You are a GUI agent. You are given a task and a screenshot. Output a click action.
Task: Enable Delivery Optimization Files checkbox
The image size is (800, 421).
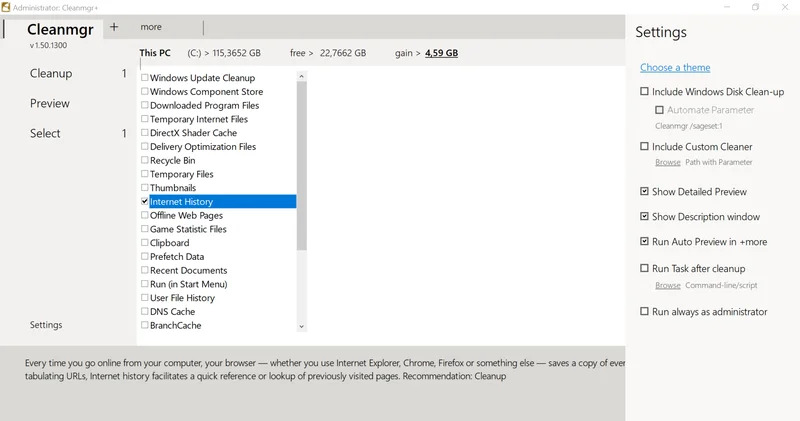pos(145,146)
